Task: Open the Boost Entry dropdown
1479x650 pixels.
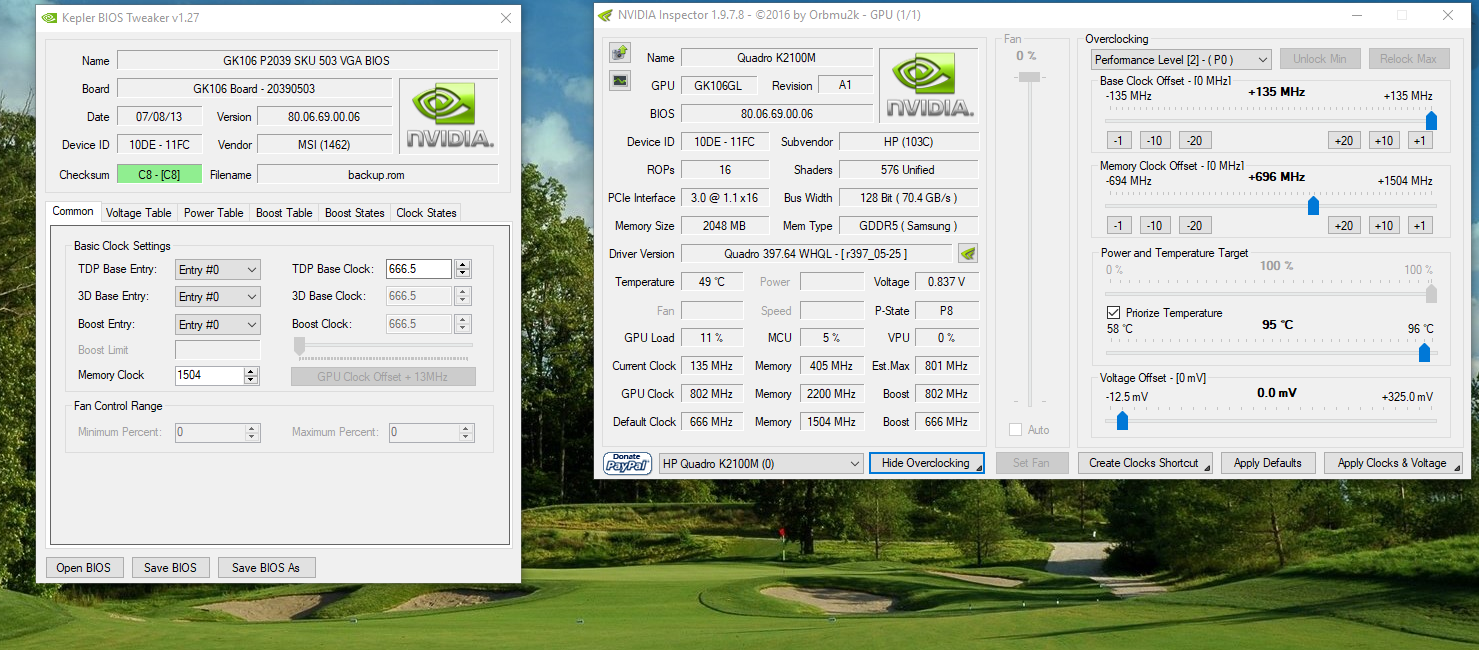Action: 218,325
